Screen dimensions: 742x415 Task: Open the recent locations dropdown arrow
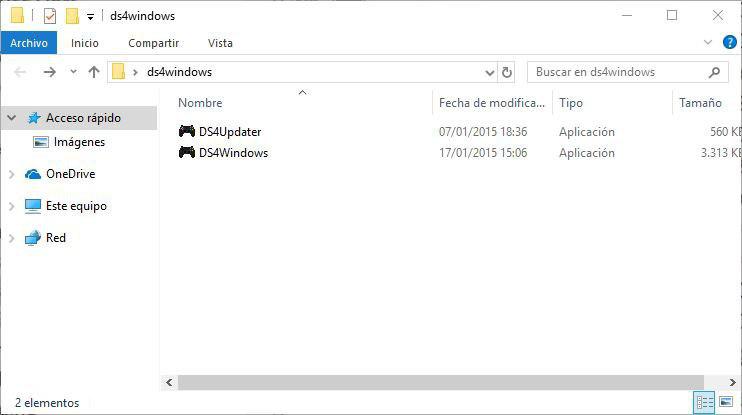[x=73, y=72]
